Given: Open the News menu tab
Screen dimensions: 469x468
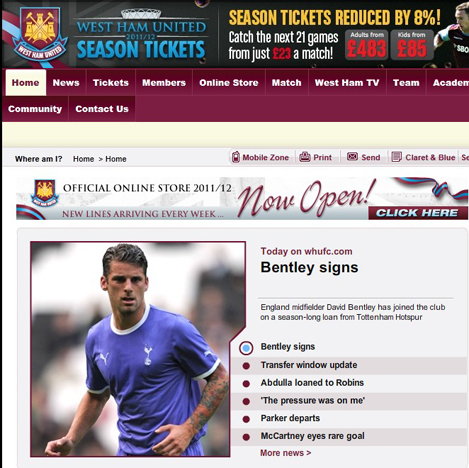Looking at the screenshot, I should [66, 83].
